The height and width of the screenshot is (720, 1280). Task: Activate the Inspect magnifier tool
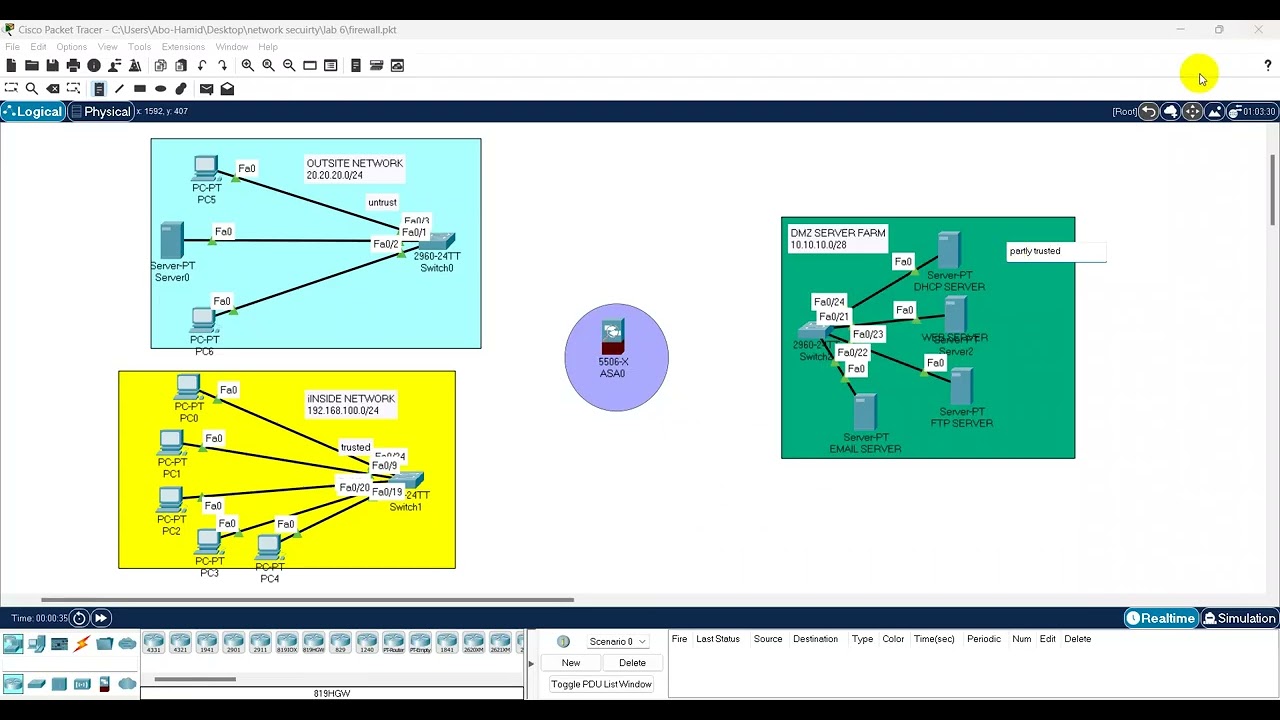32,89
